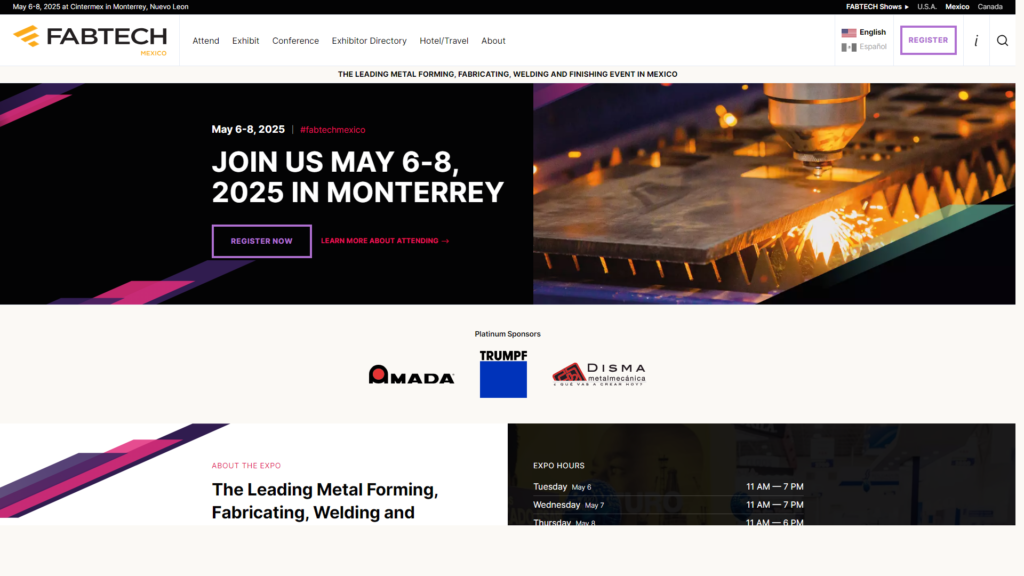This screenshot has height=576, width=1024.
Task: Click the Mexico flag icon
Action: click(848, 47)
